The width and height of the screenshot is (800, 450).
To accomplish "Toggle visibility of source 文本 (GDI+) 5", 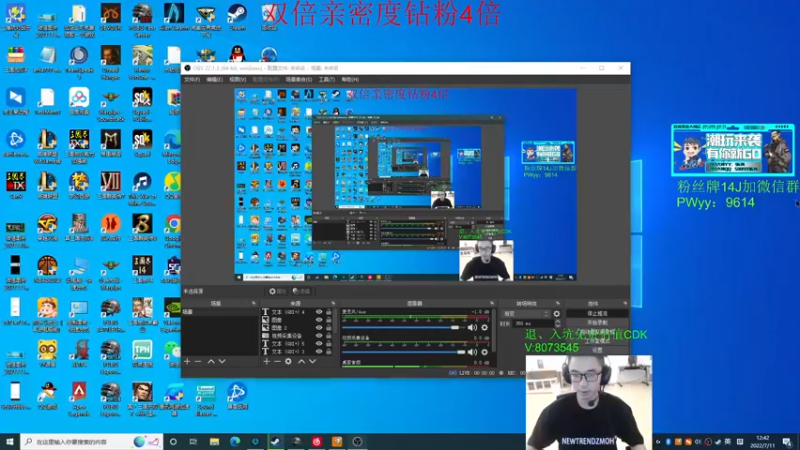I will coord(319,343).
